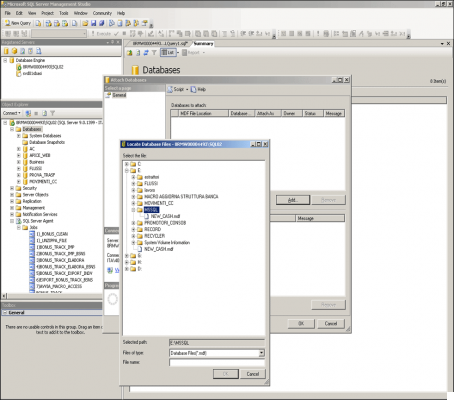454x400 pixels.
Task: Click Script button in Attach Databases dialog
Action: coord(178,89)
